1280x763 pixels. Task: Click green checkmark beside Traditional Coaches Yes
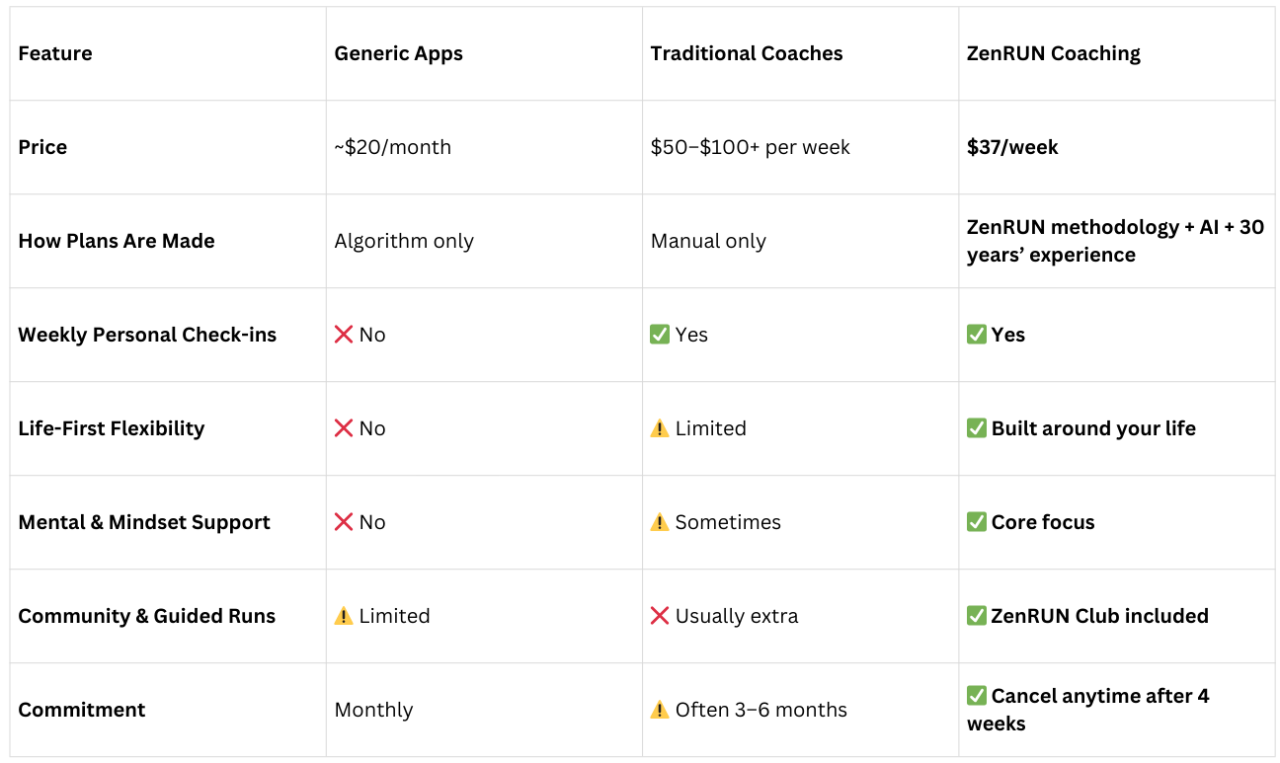[660, 335]
